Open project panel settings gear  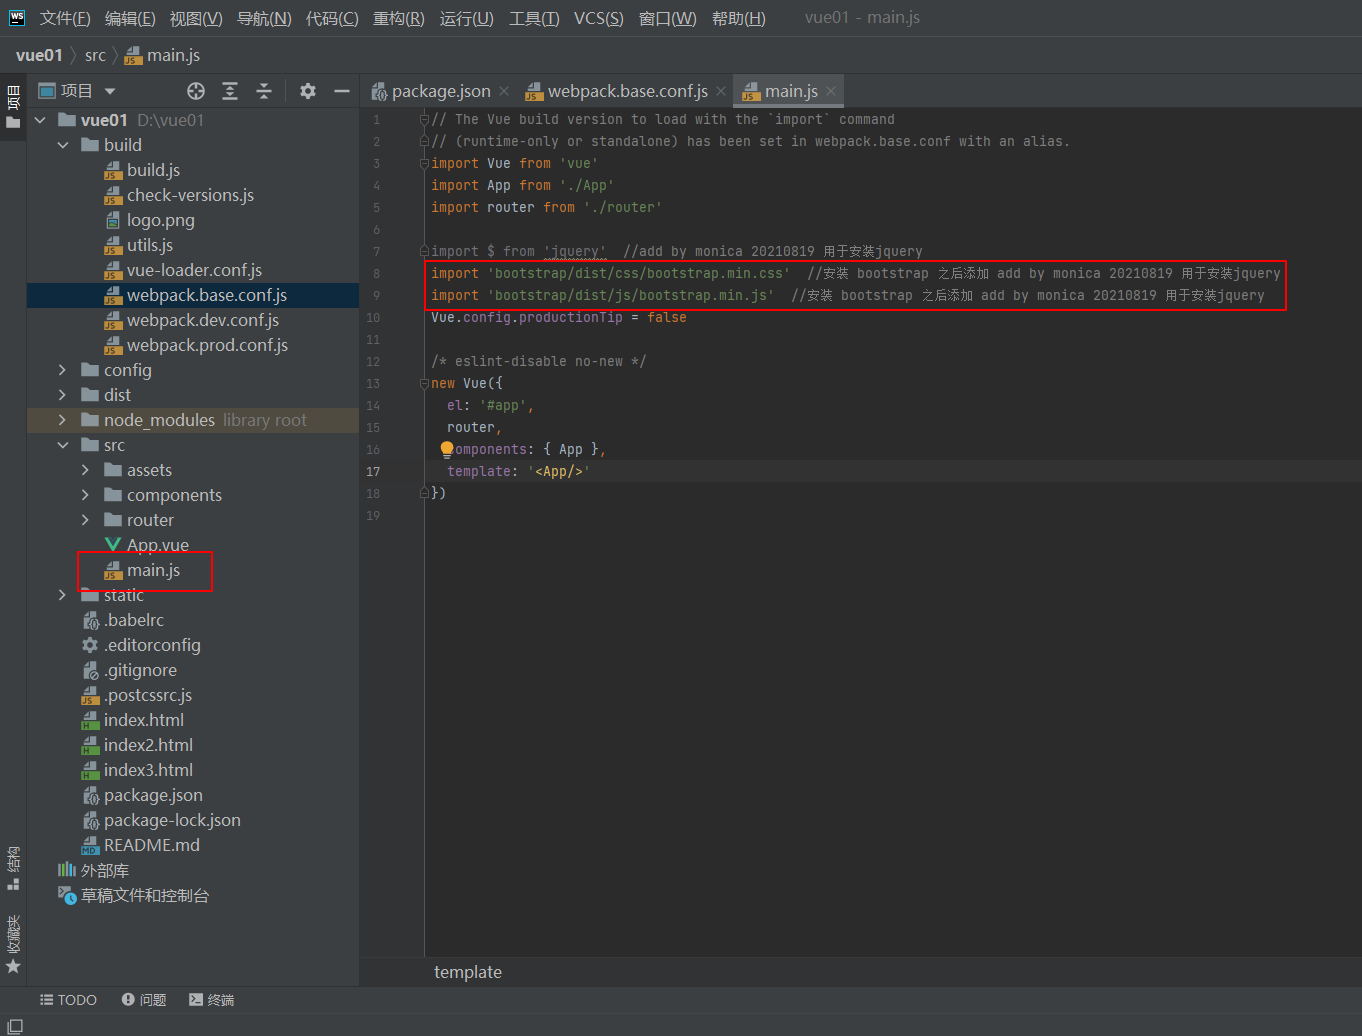point(308,91)
